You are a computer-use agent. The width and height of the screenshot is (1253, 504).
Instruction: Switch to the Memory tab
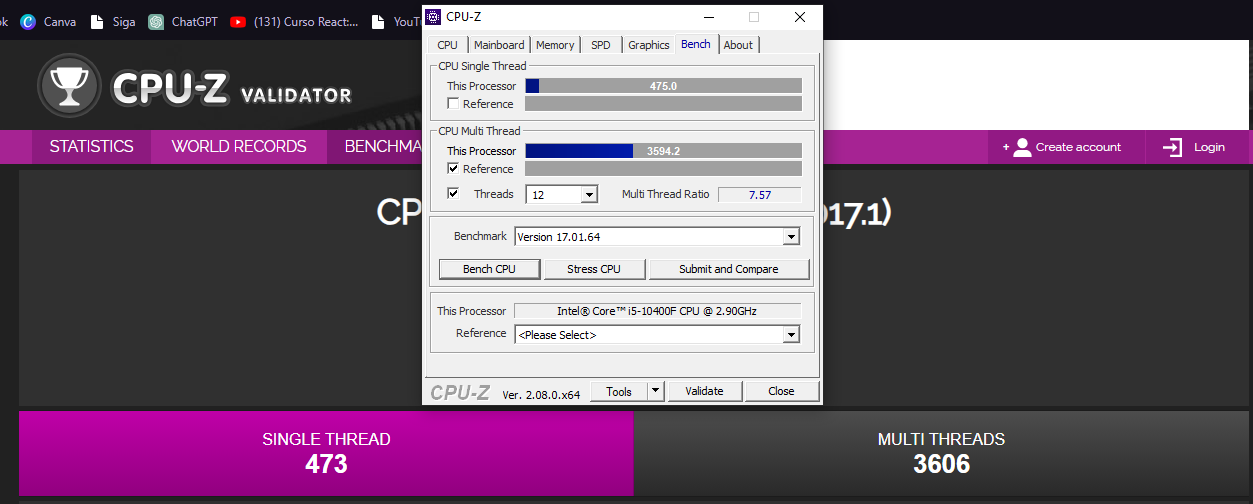(x=555, y=45)
